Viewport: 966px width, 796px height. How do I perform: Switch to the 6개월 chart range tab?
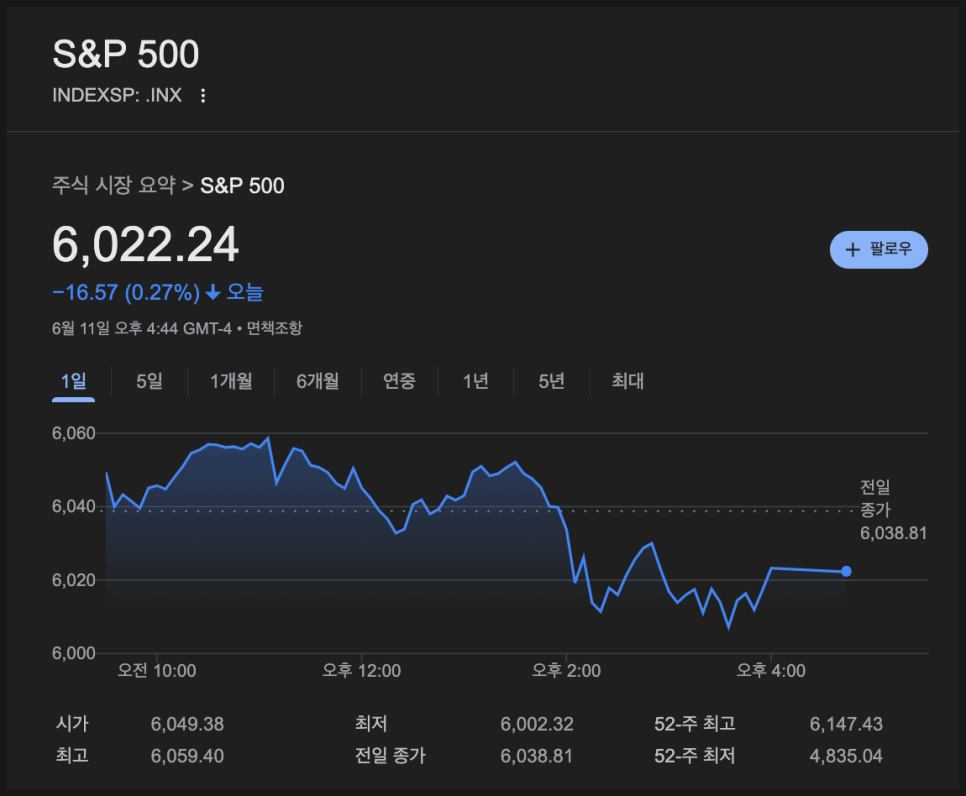coord(317,381)
